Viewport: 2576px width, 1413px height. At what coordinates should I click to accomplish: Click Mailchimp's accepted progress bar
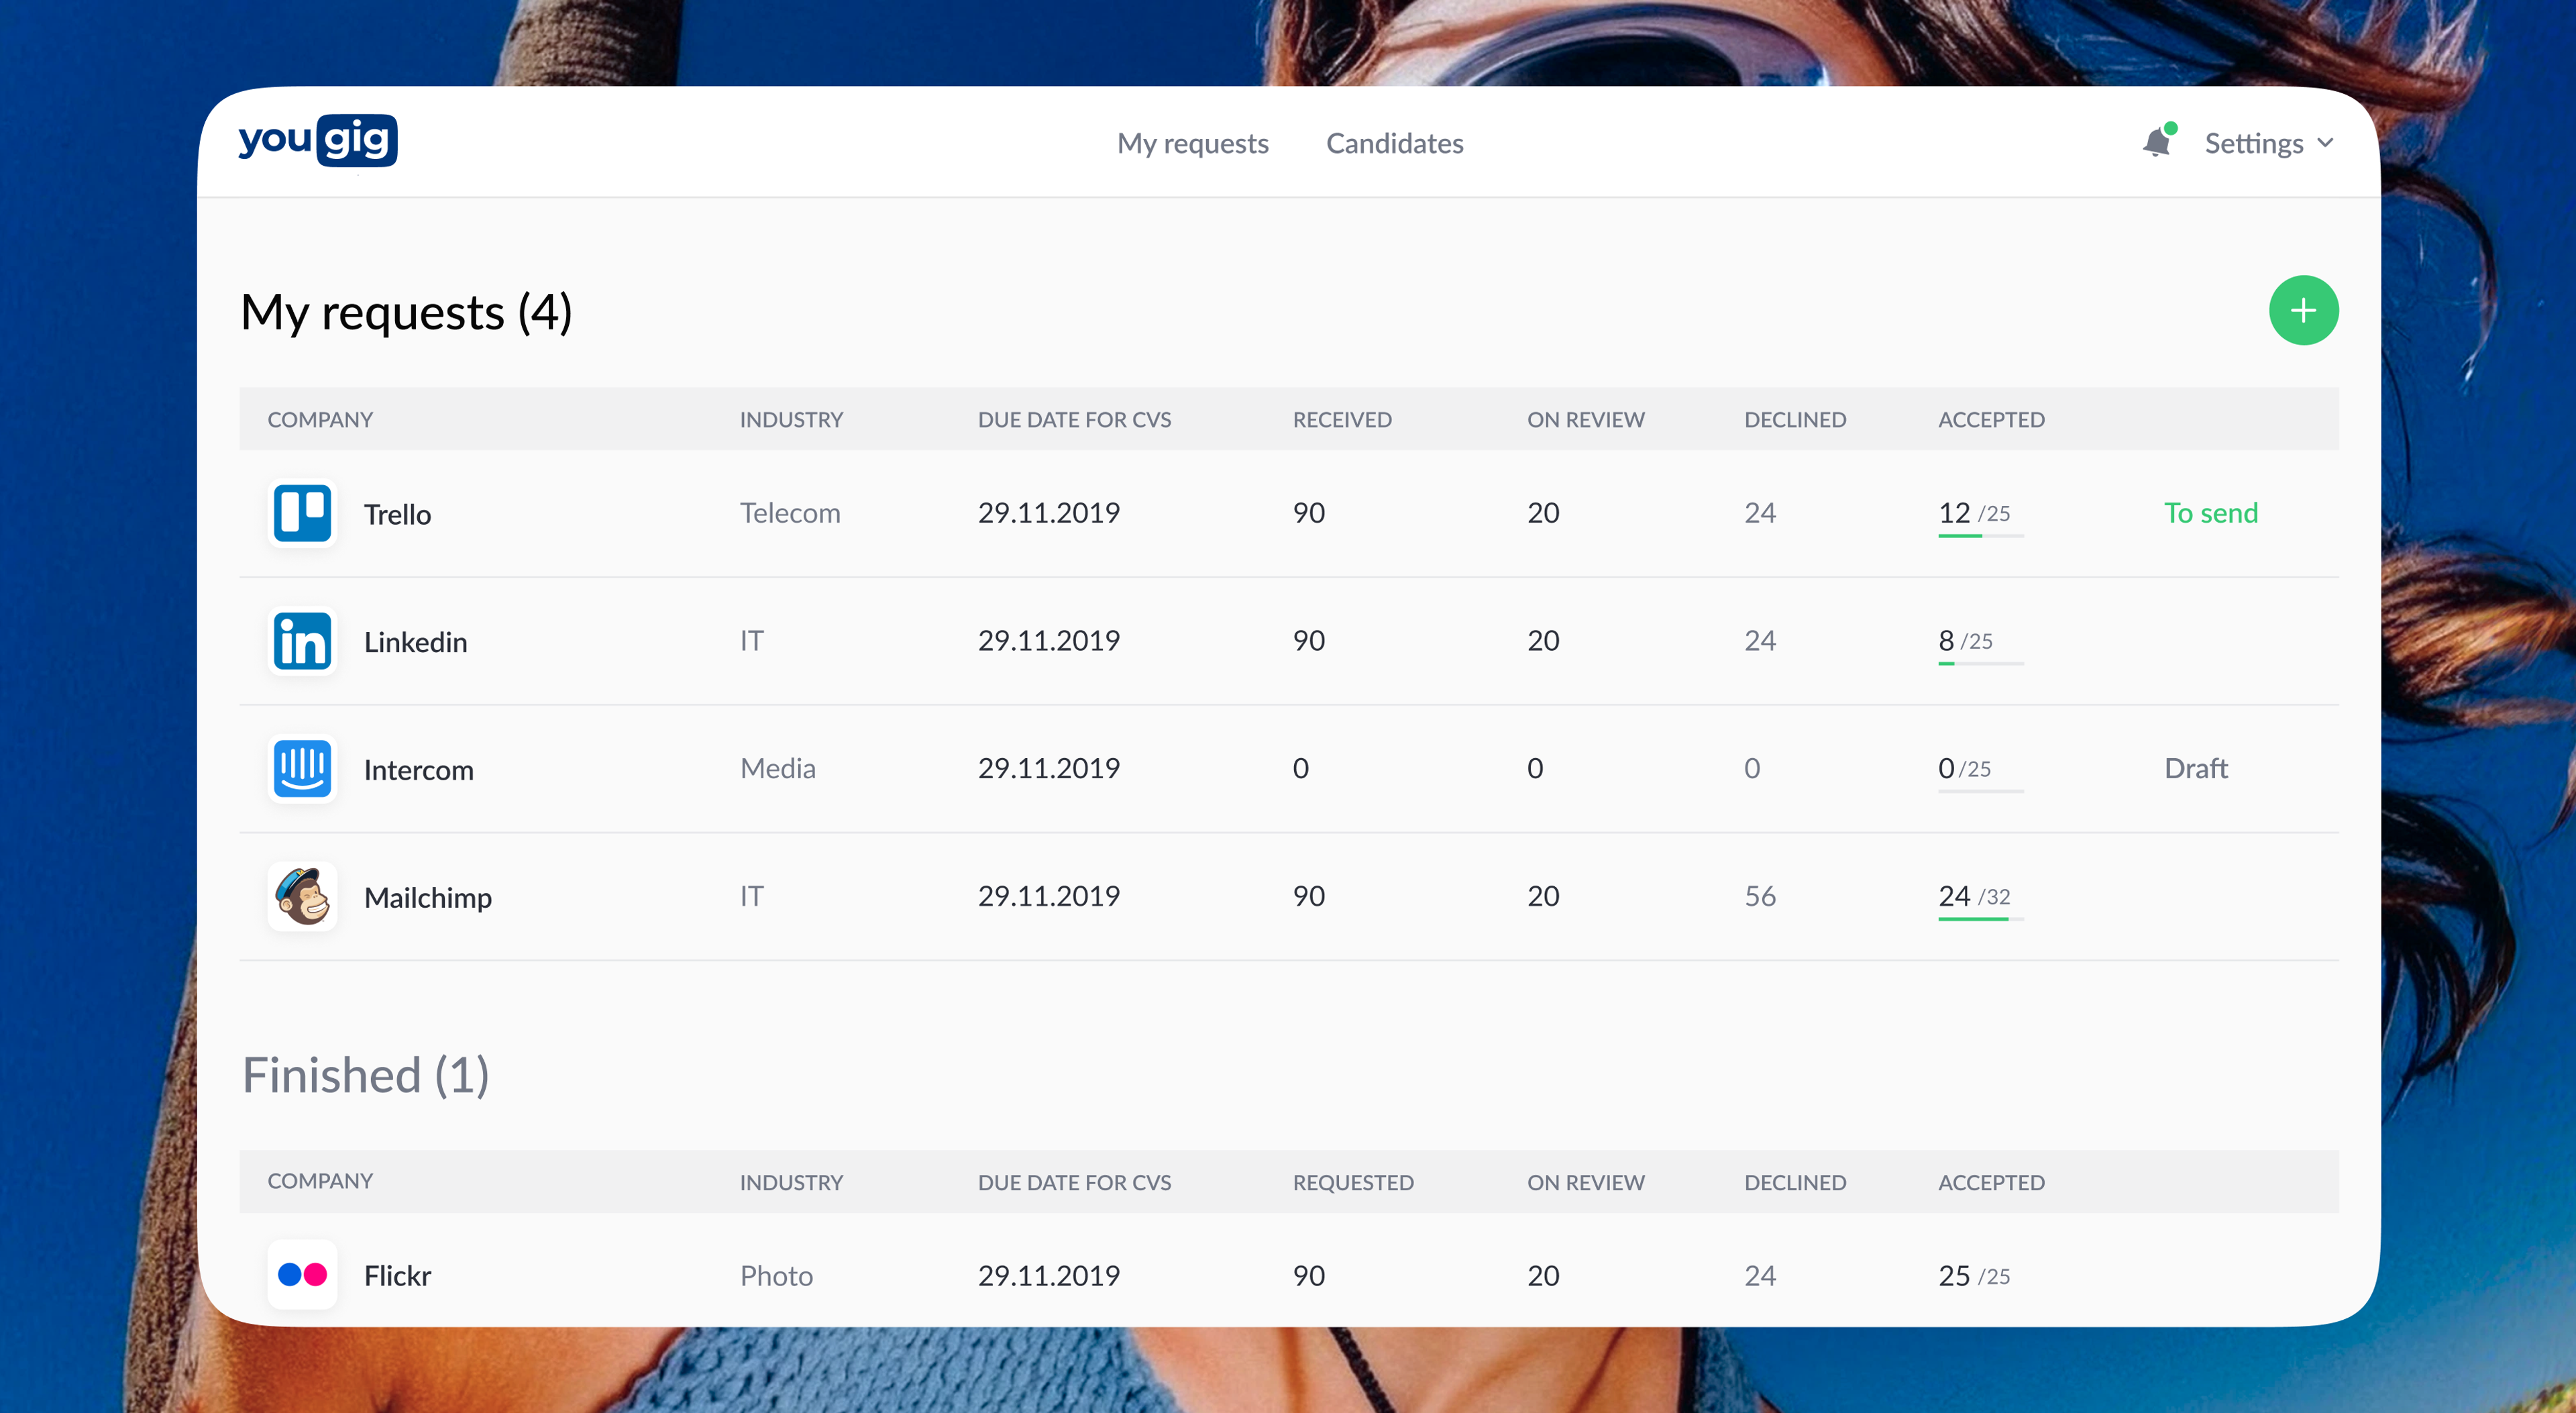click(1980, 919)
